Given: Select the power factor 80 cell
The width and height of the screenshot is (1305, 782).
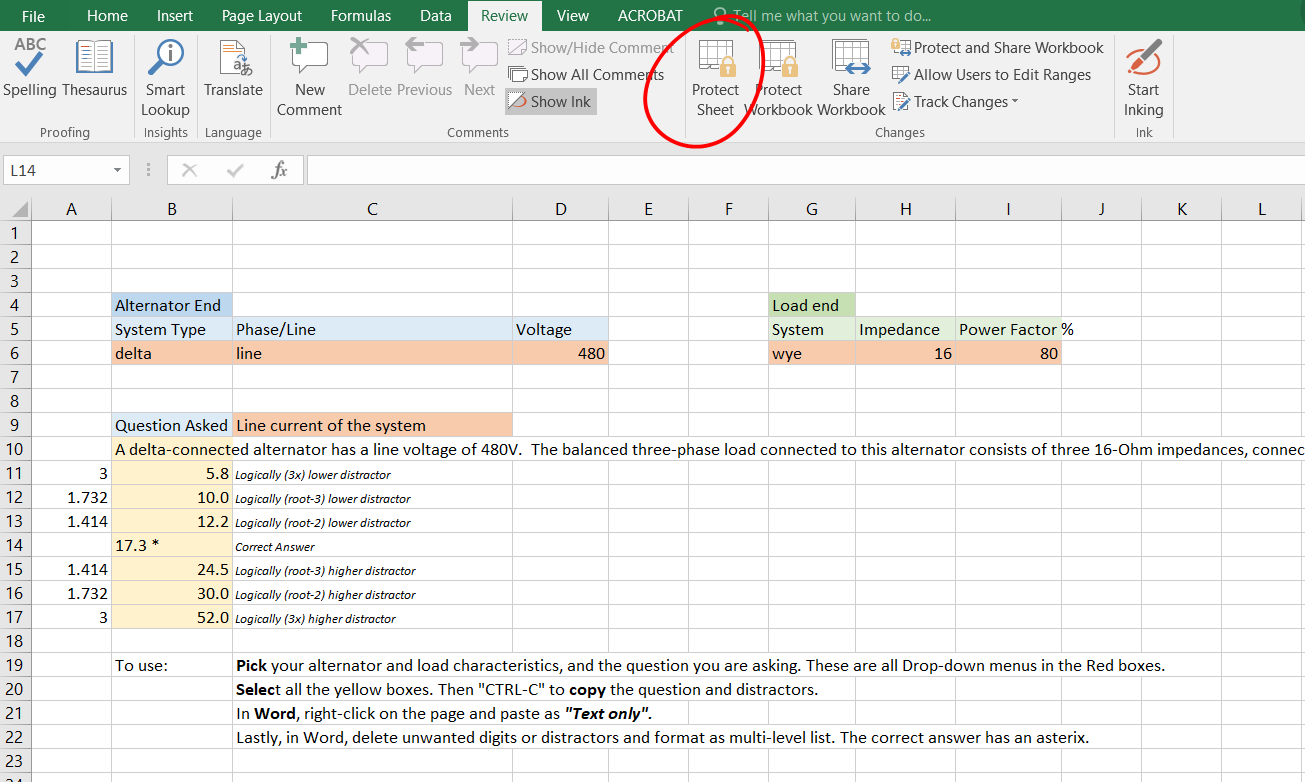Looking at the screenshot, I should [1008, 353].
